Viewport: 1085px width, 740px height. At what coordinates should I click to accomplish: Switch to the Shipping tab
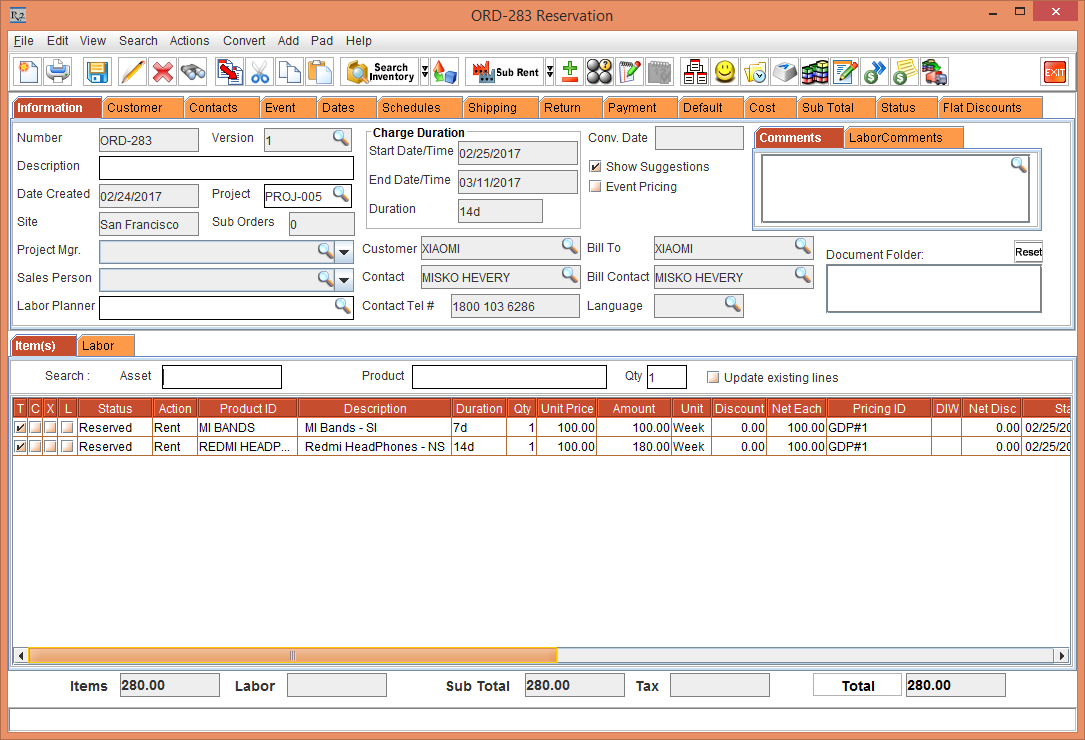click(492, 108)
